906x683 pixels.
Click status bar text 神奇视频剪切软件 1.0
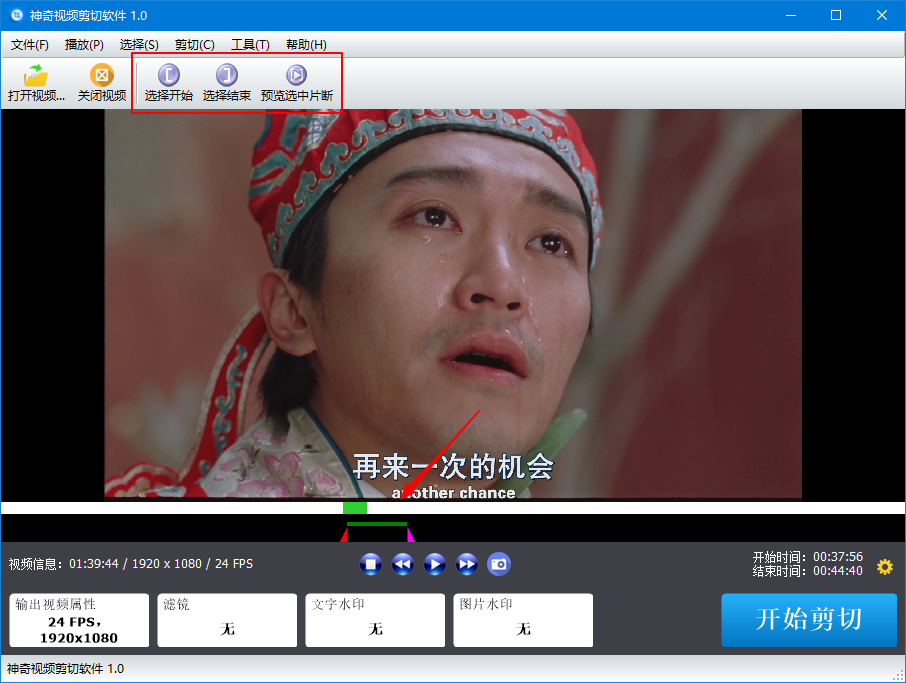65,669
